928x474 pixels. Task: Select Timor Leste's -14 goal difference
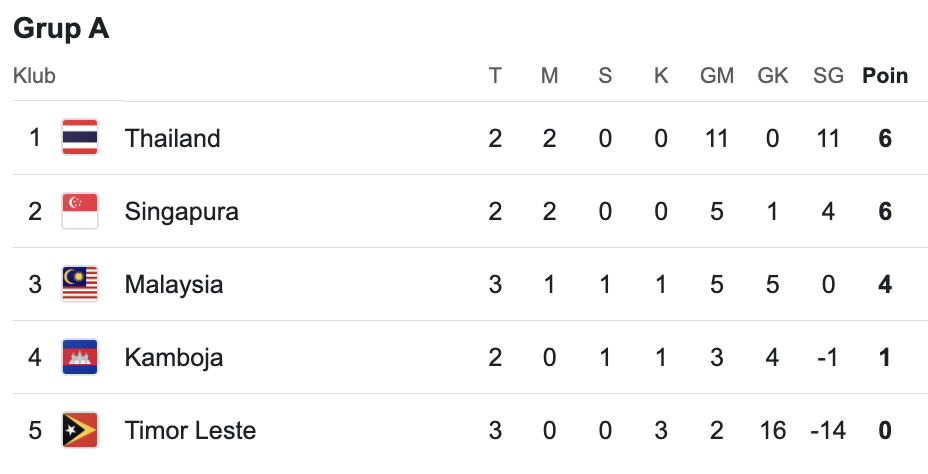point(828,430)
